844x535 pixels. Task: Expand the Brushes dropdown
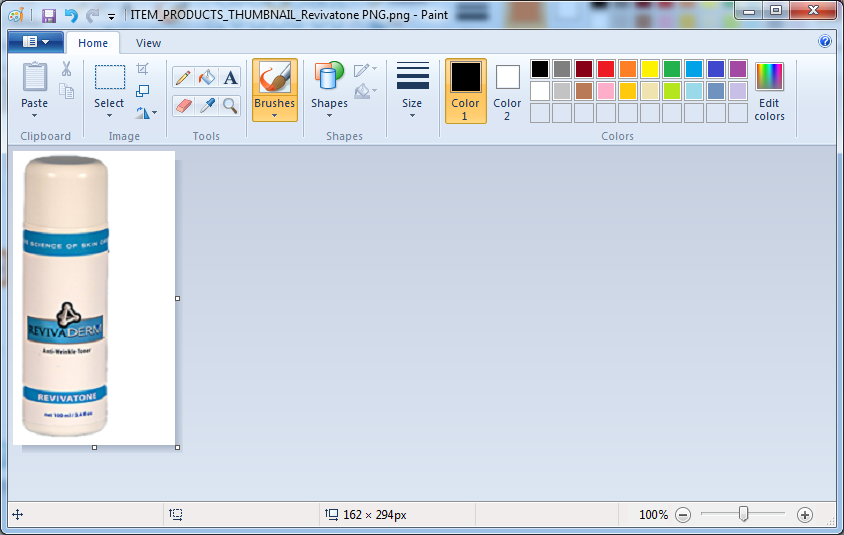tap(274, 115)
